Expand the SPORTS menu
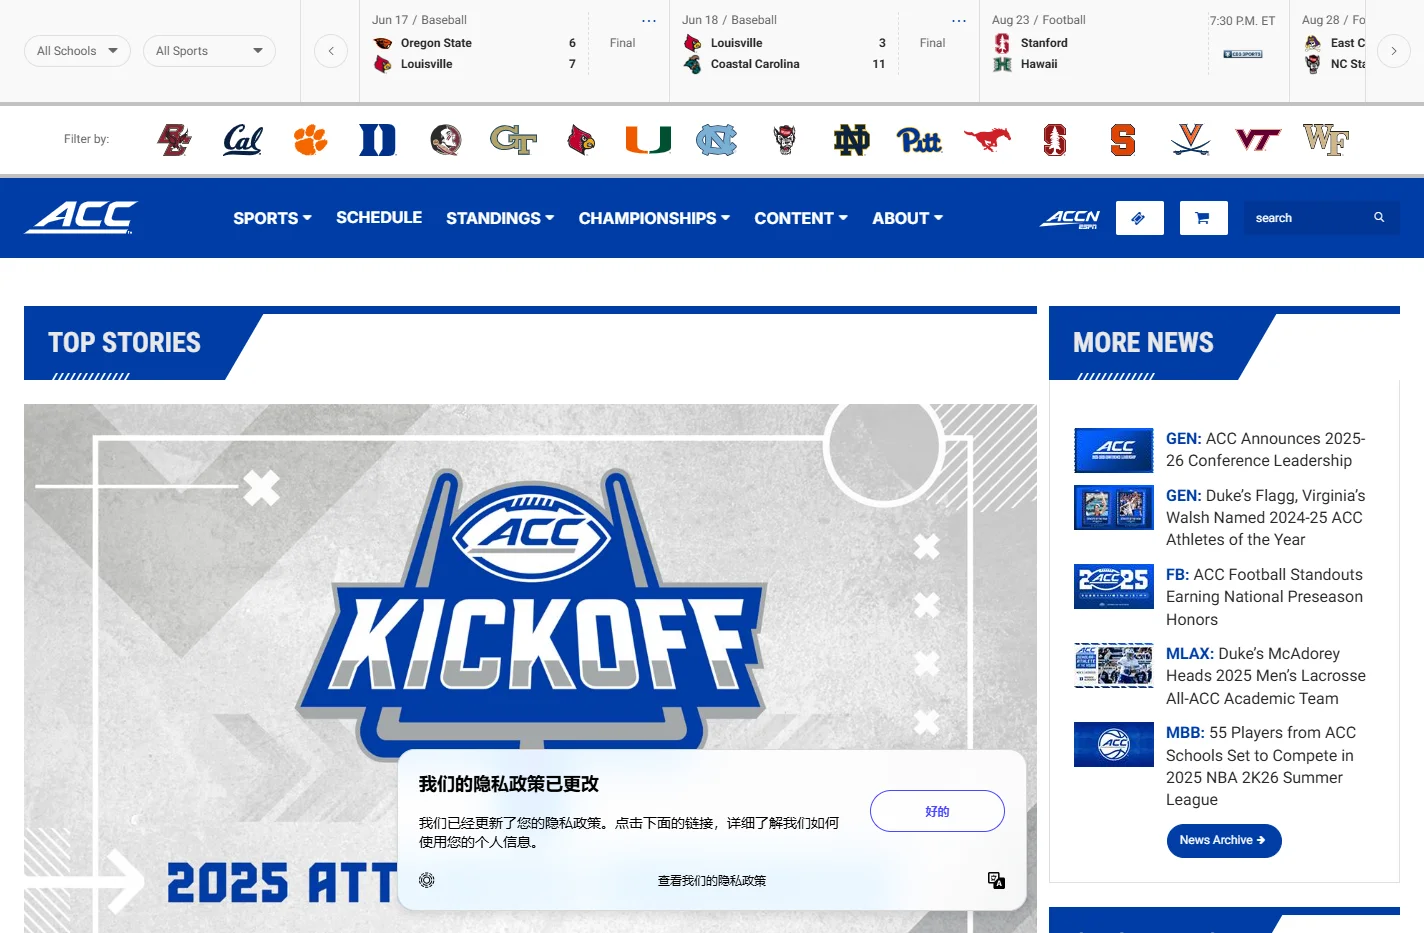 272,218
